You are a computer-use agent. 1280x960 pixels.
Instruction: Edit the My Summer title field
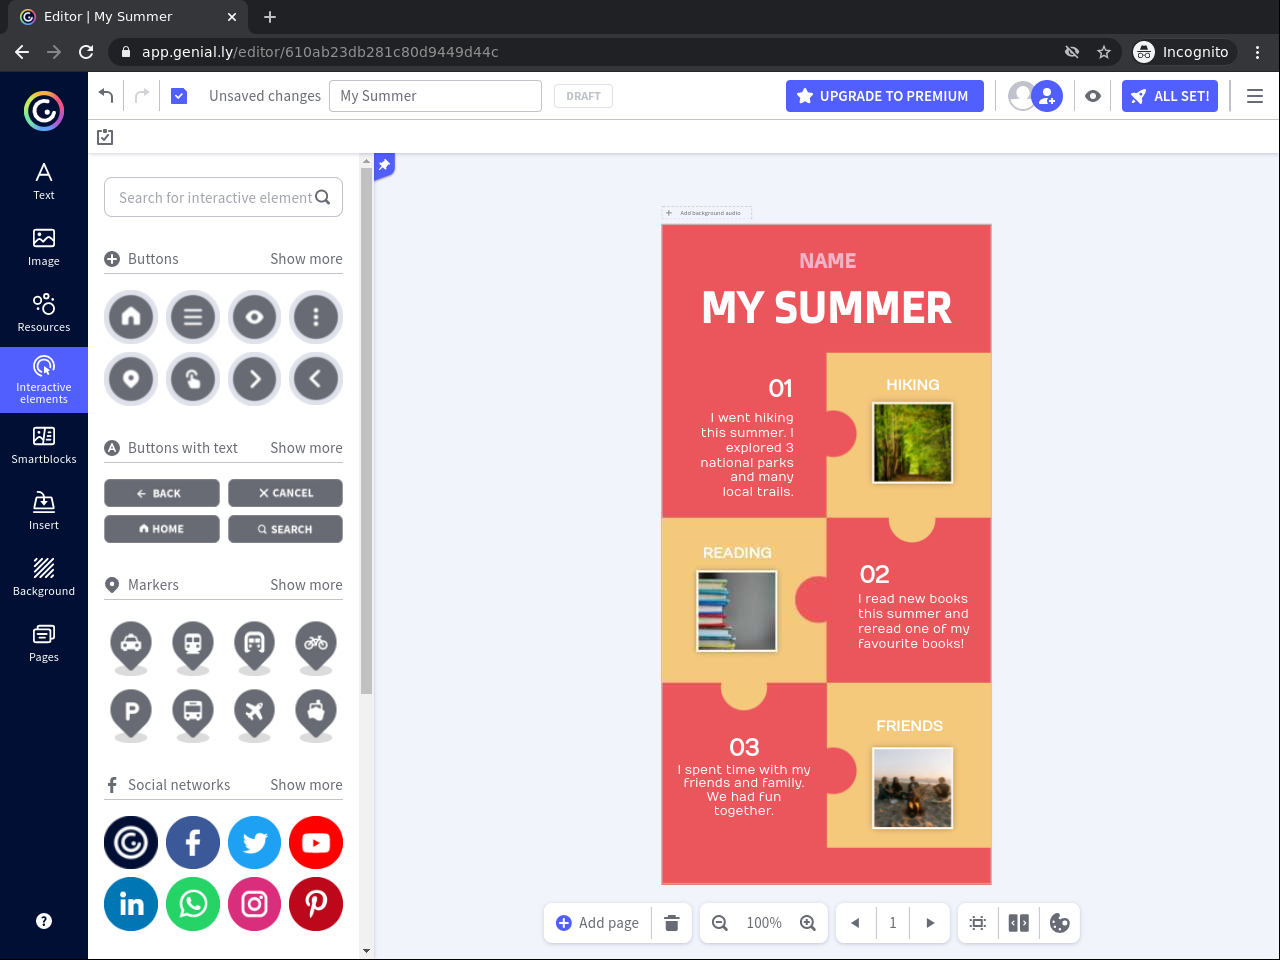click(x=435, y=96)
